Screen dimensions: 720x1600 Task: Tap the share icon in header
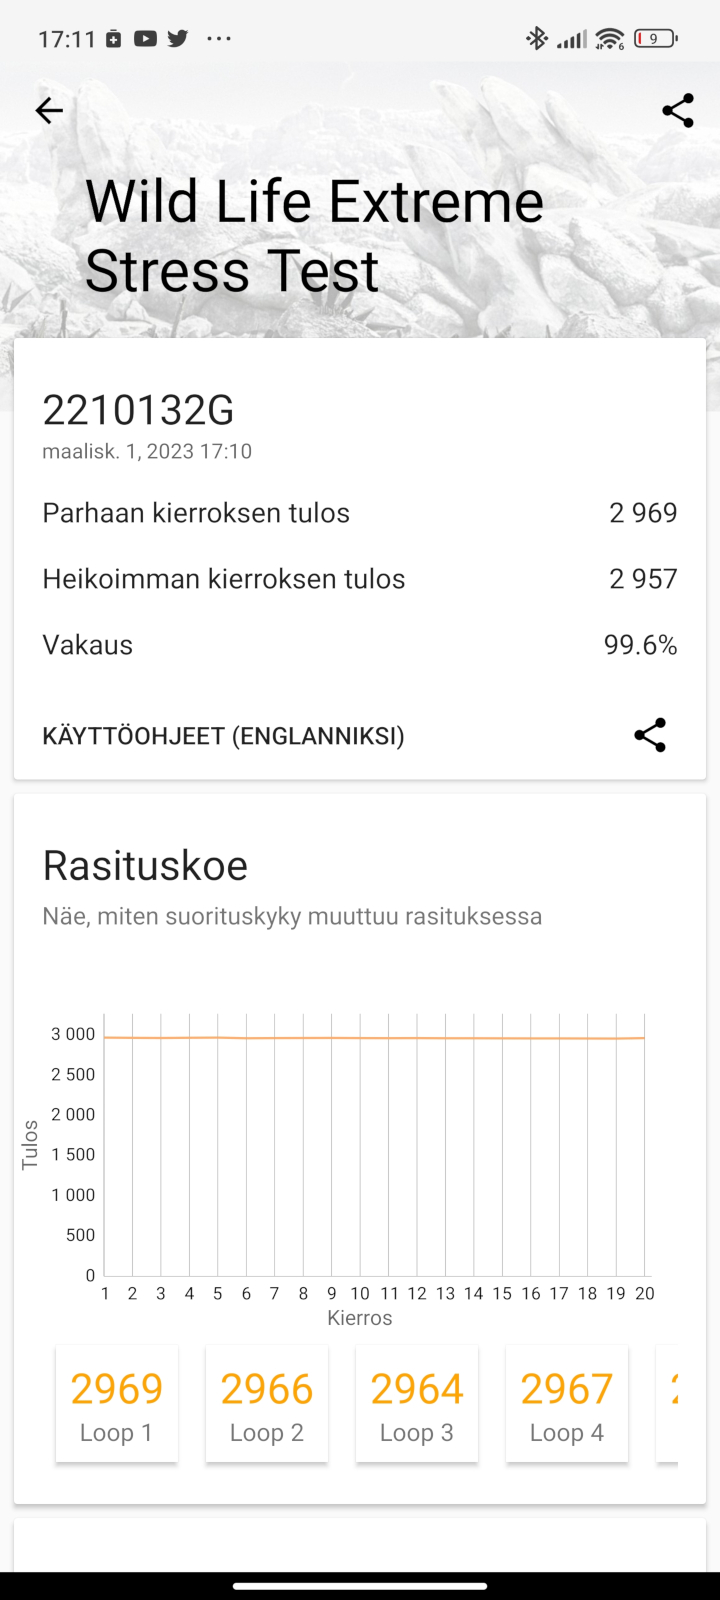click(678, 110)
